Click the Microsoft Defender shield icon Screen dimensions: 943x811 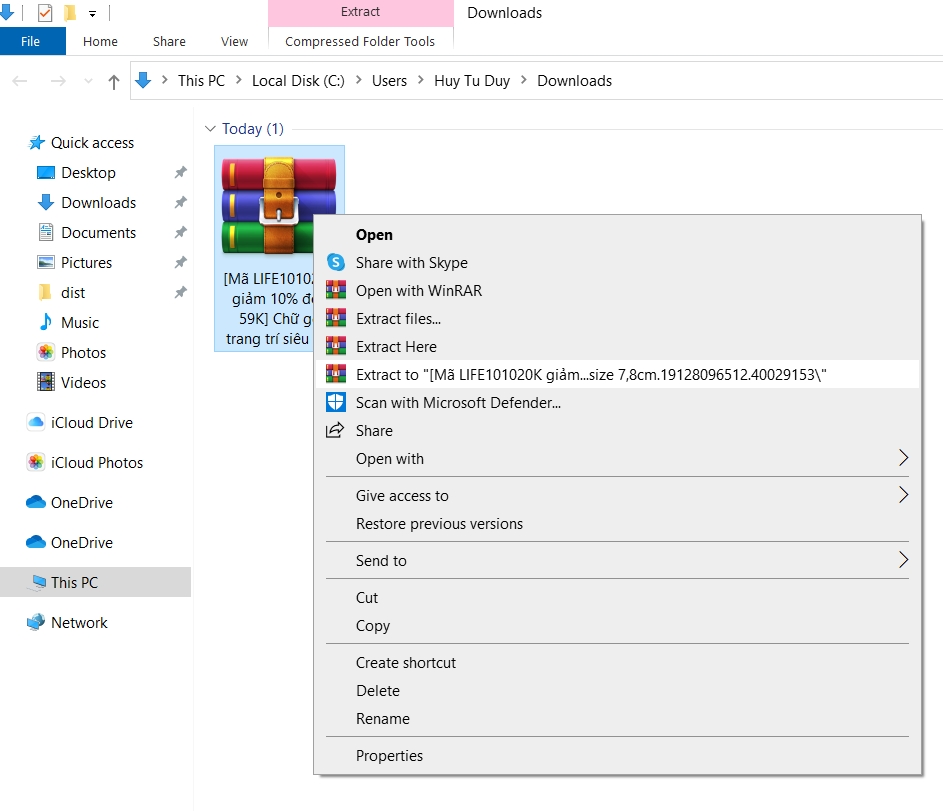(x=336, y=403)
